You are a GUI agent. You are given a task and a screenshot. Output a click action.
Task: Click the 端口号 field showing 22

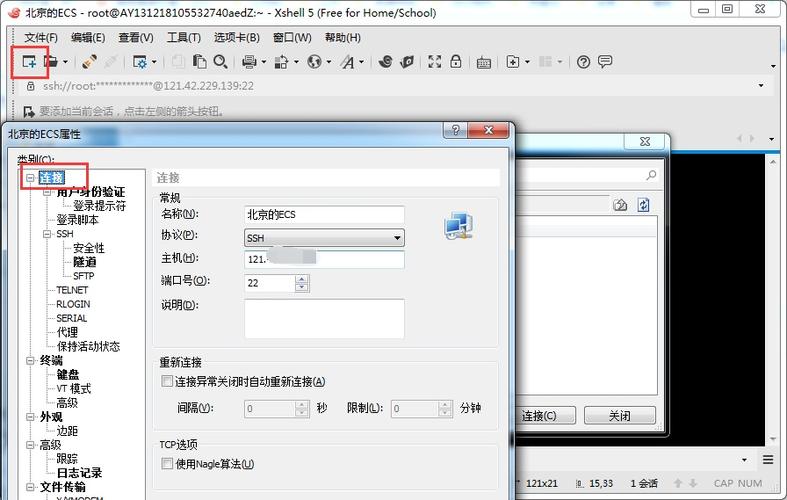pyautogui.click(x=270, y=283)
